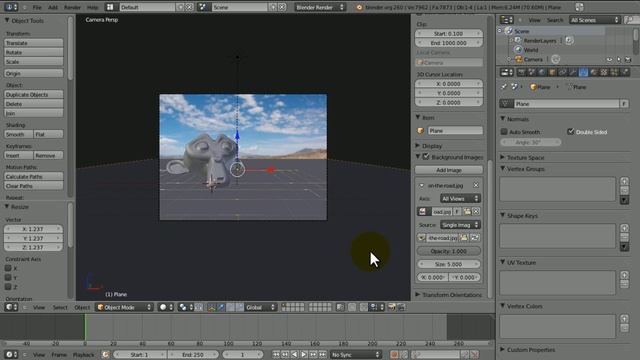Open the File menu
The image size is (640, 360).
pos(37,7)
